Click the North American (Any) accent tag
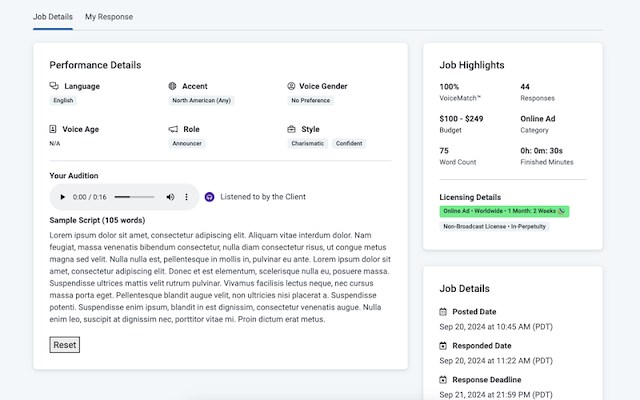Image resolution: width=640 pixels, height=400 pixels. (x=201, y=100)
